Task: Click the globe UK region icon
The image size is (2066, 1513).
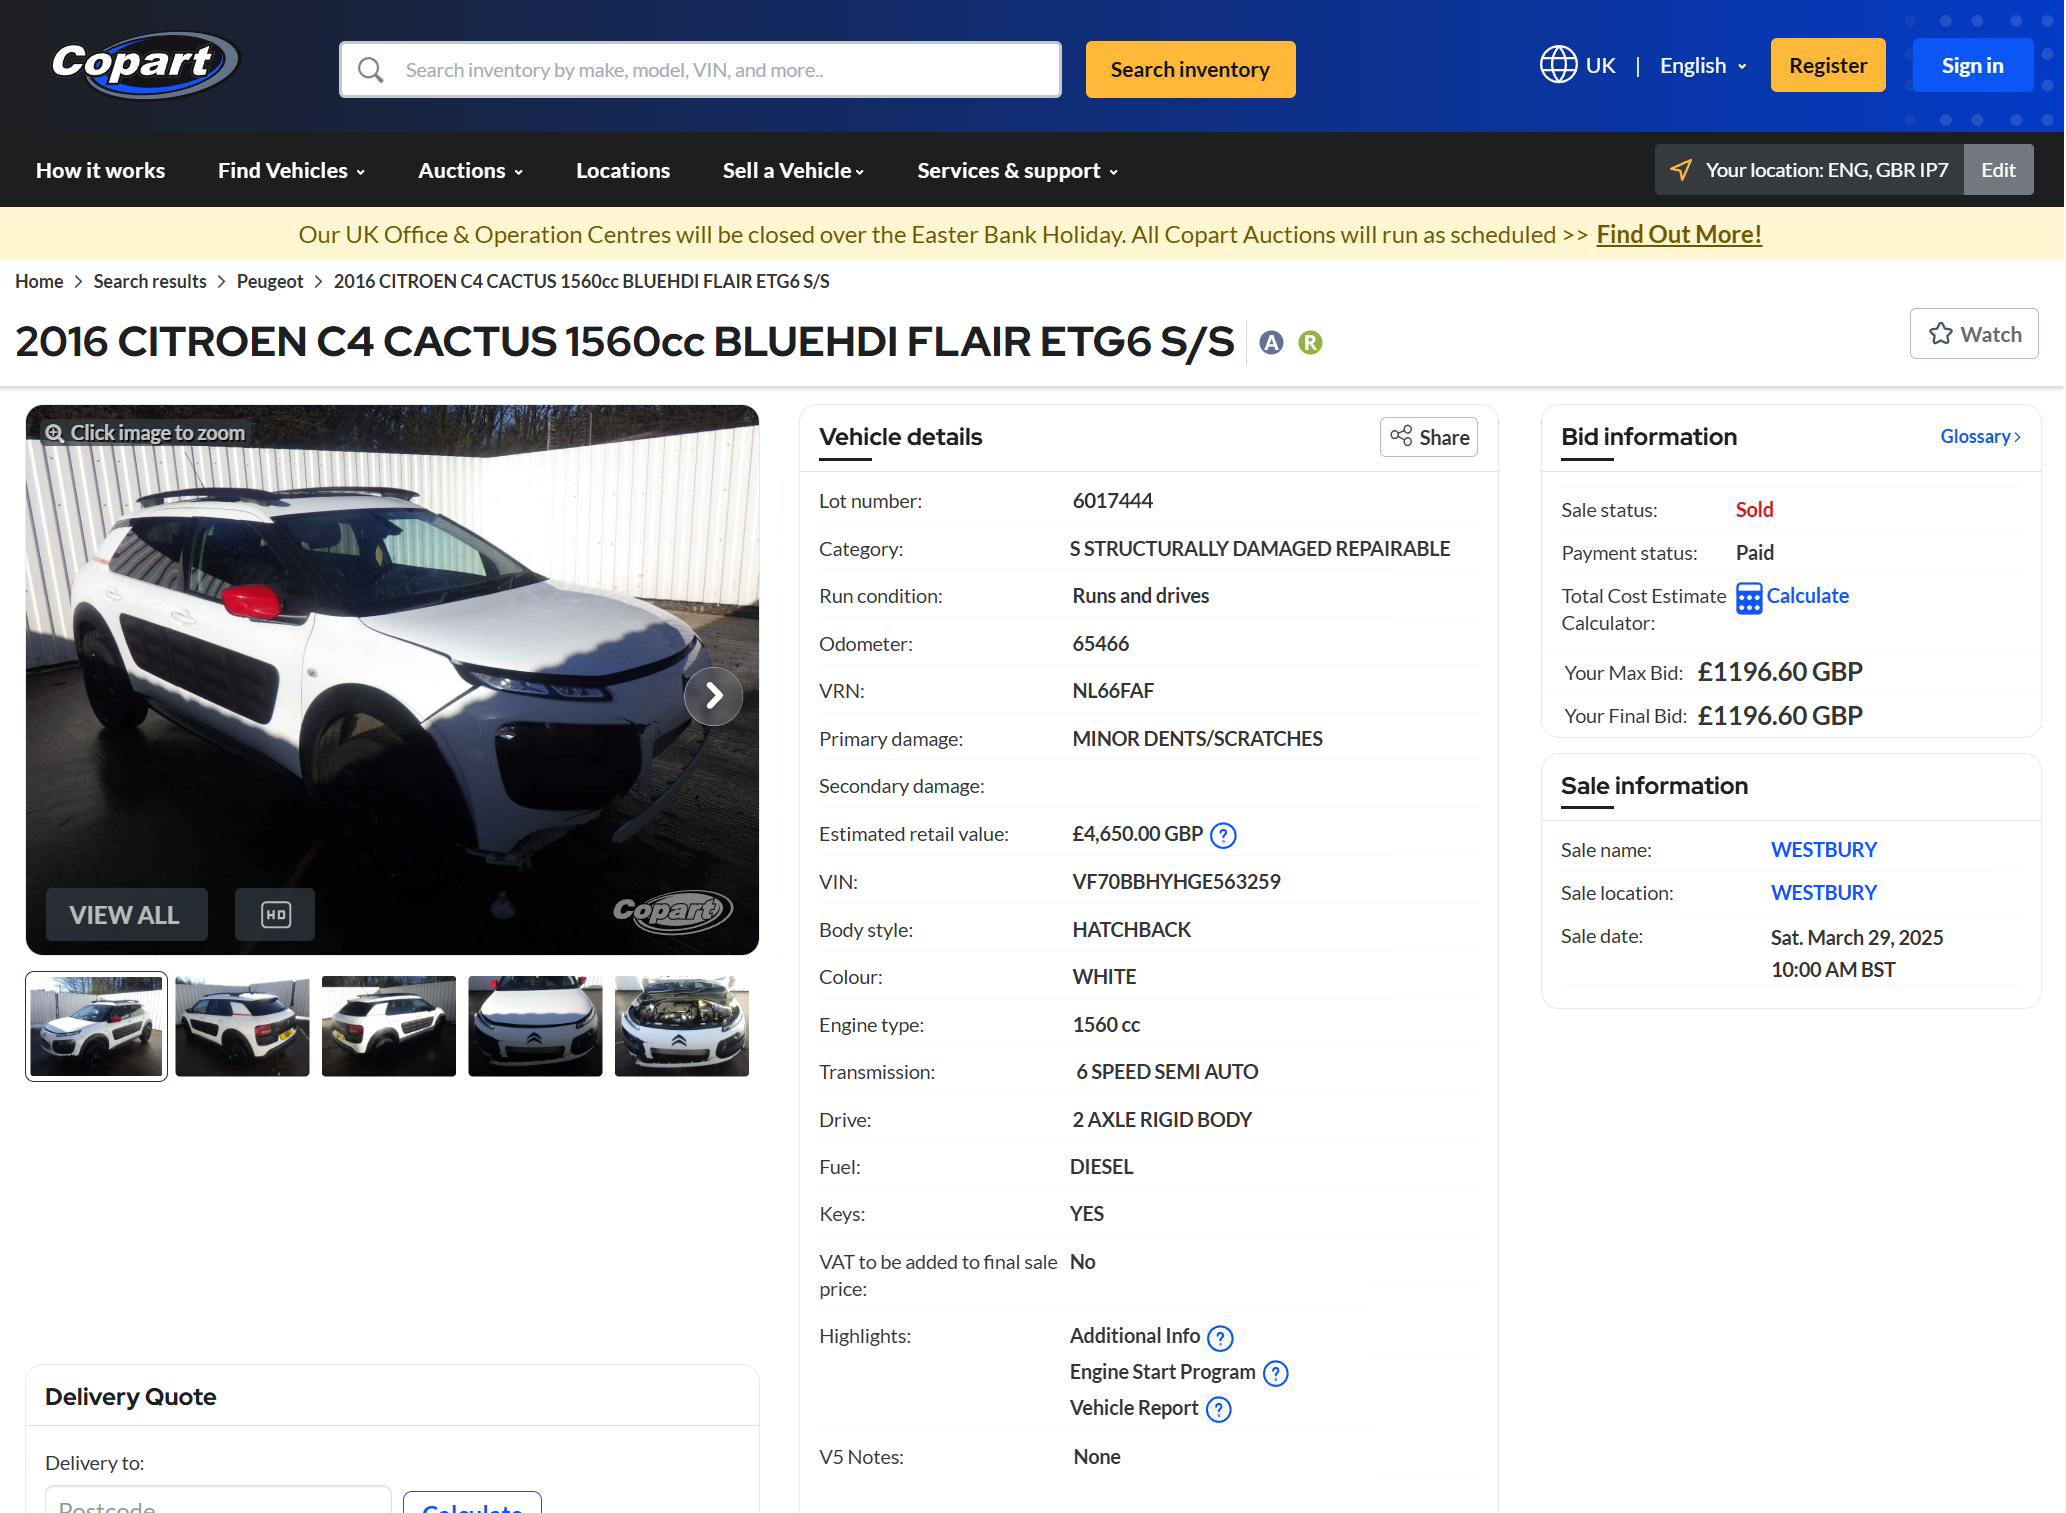Action: pyautogui.click(x=1558, y=65)
